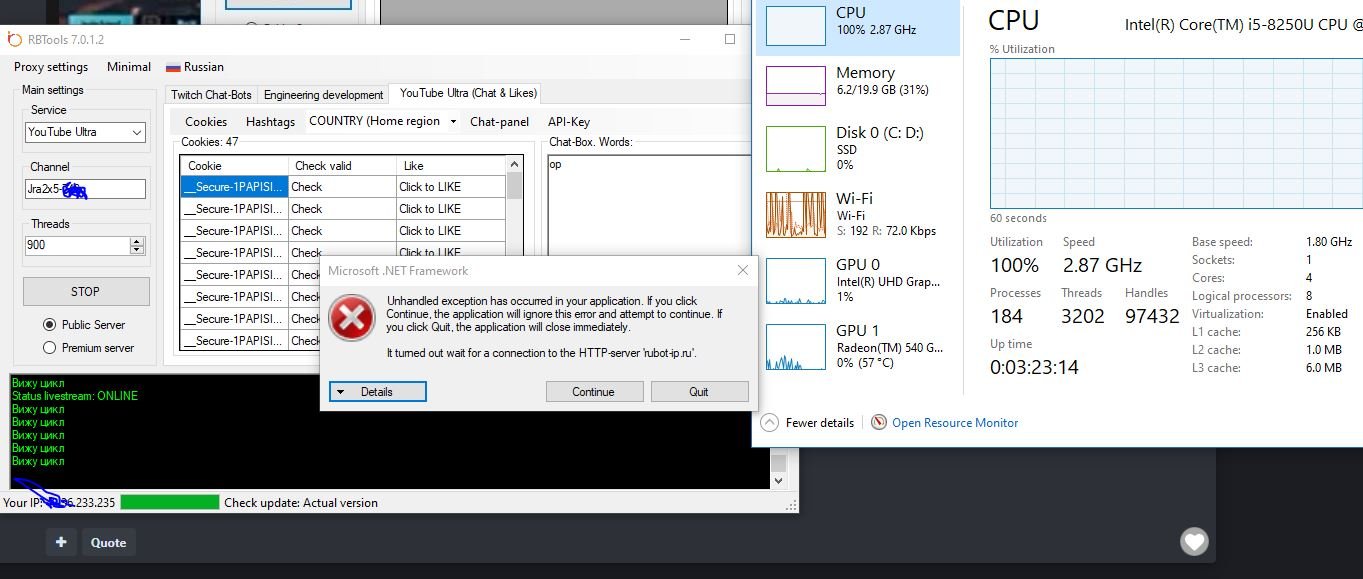The image size is (1363, 579).
Task: Click the plus icon button below window
Action: point(61,542)
